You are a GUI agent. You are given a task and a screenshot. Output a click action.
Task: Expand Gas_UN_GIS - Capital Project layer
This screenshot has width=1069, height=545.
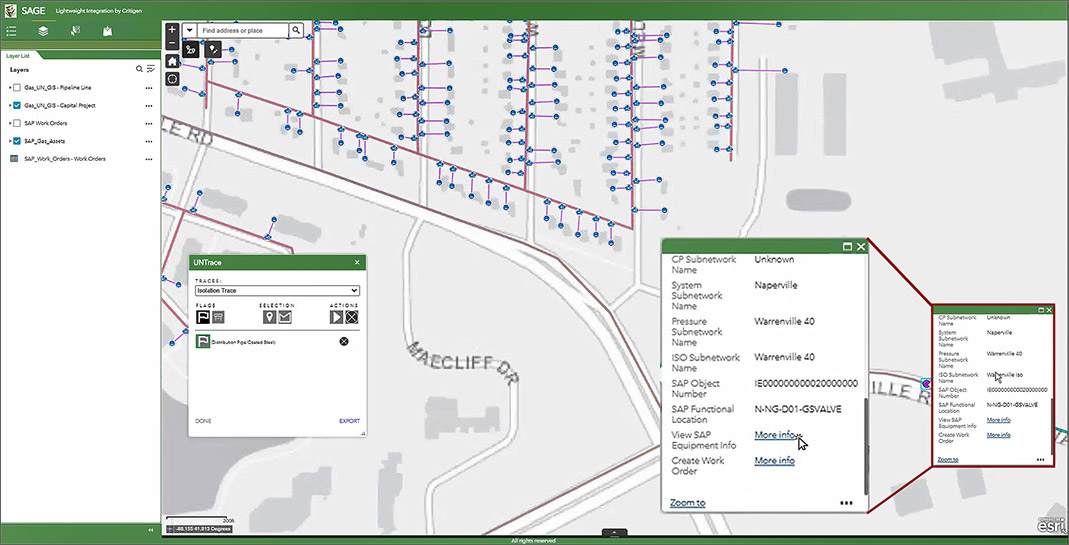tap(10, 106)
